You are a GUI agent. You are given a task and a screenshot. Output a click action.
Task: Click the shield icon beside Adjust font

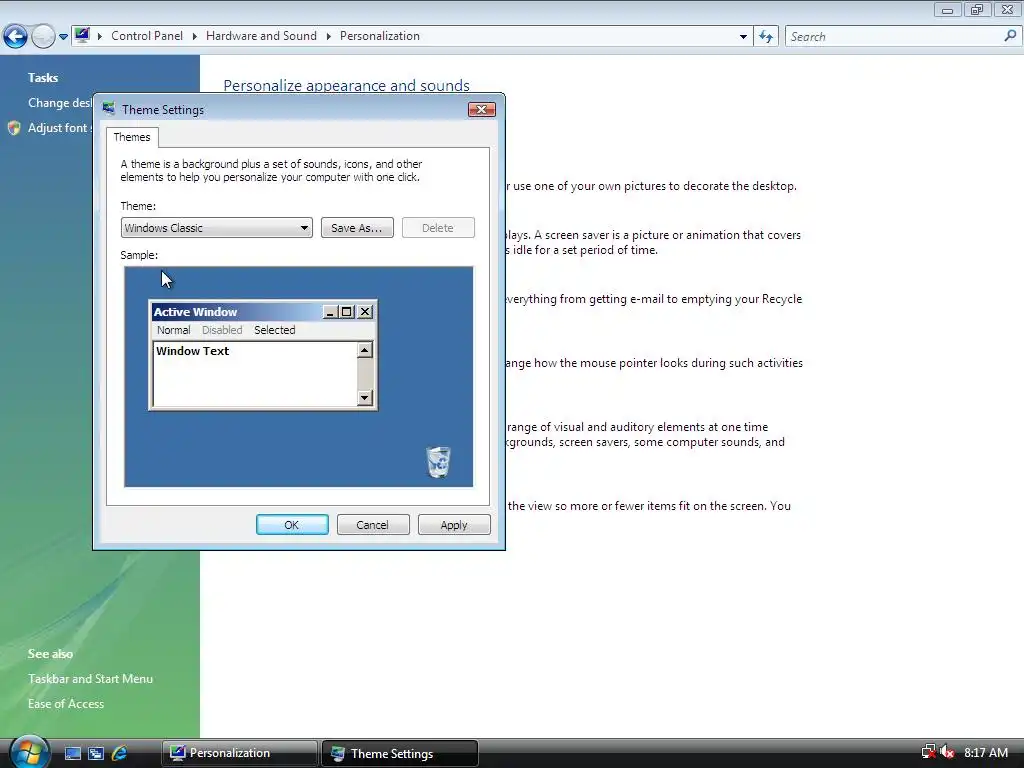14,128
